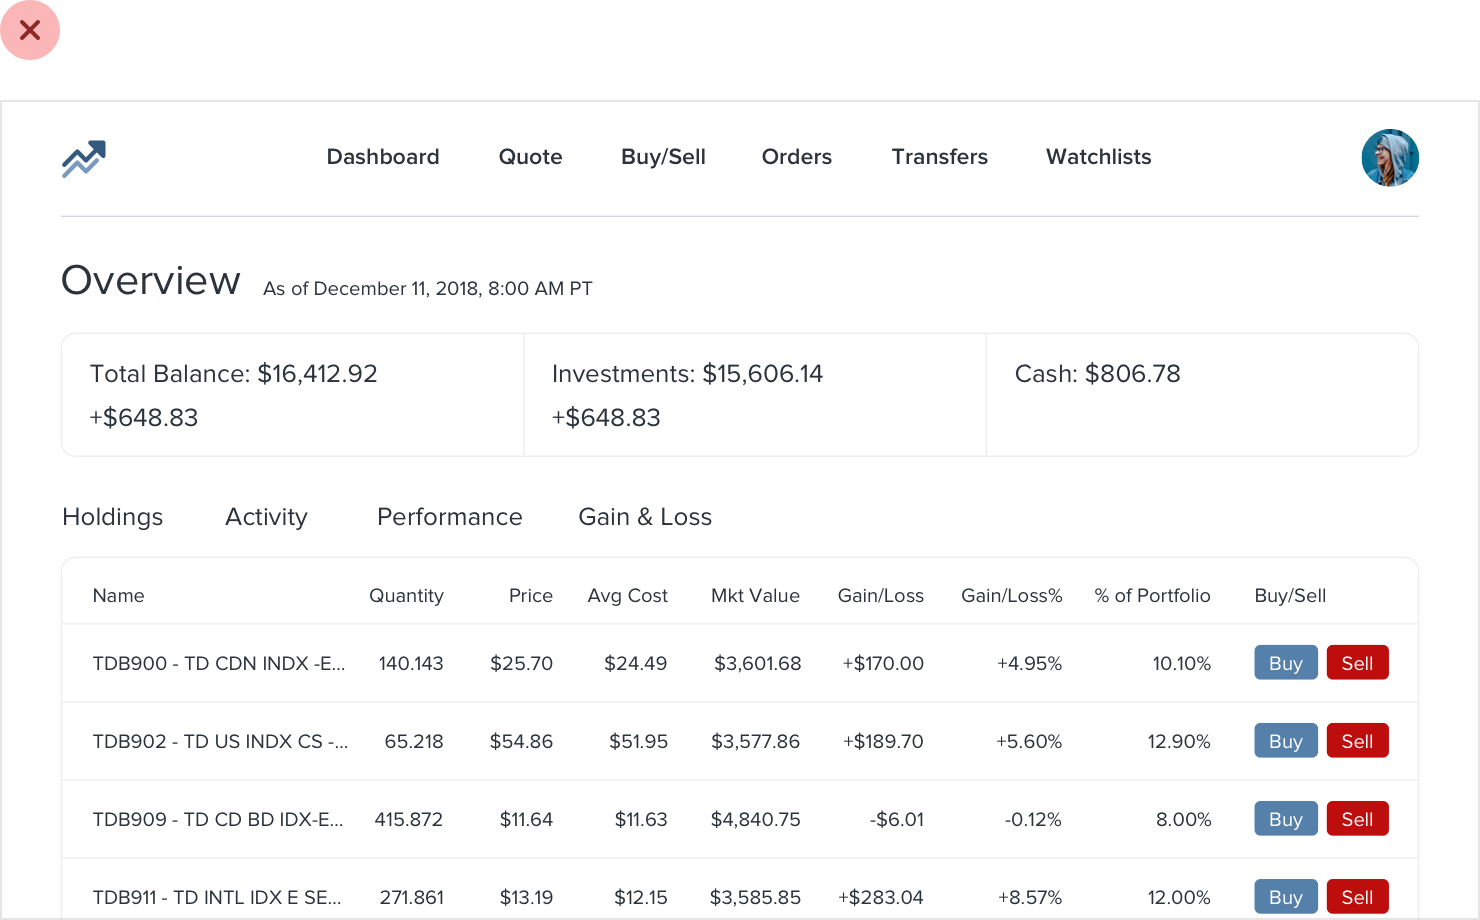Open the Quote page
This screenshot has height=920, width=1480.
pos(530,157)
